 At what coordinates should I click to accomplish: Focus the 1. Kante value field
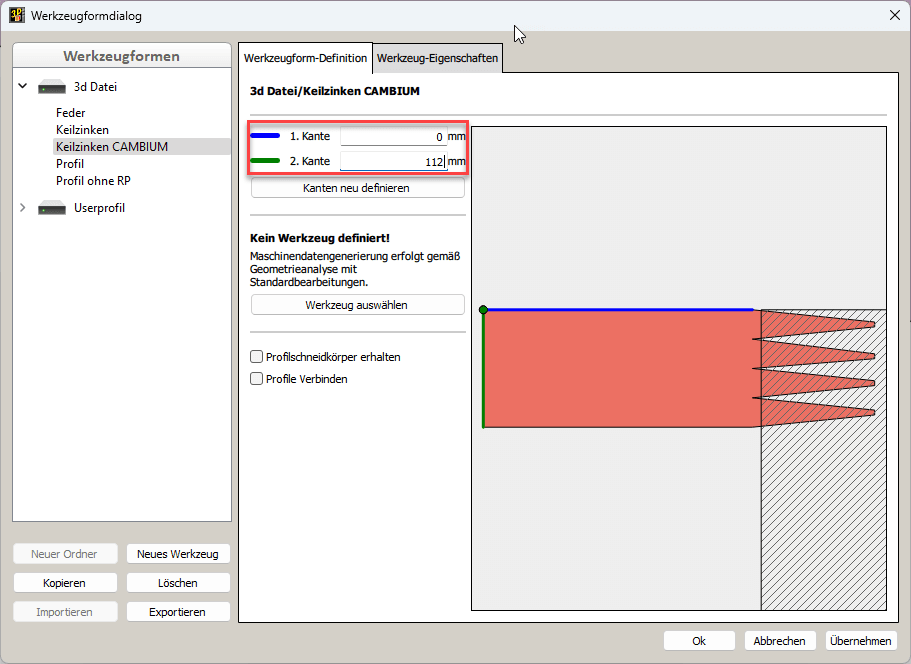click(392, 136)
